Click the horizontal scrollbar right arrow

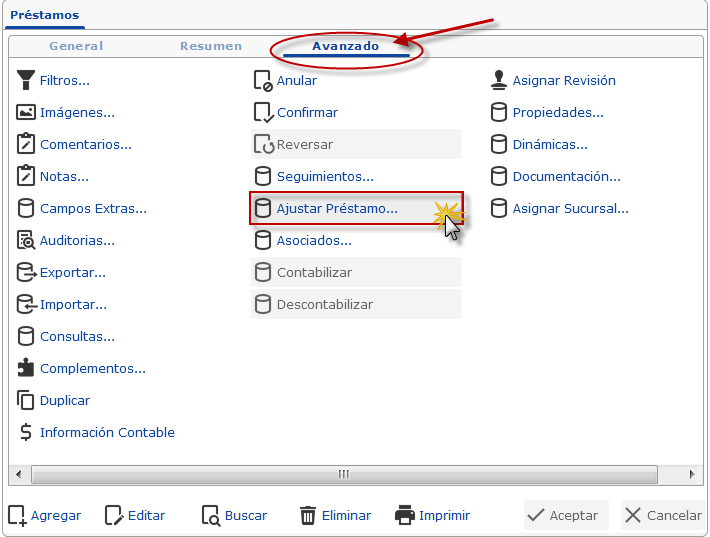tap(692, 475)
